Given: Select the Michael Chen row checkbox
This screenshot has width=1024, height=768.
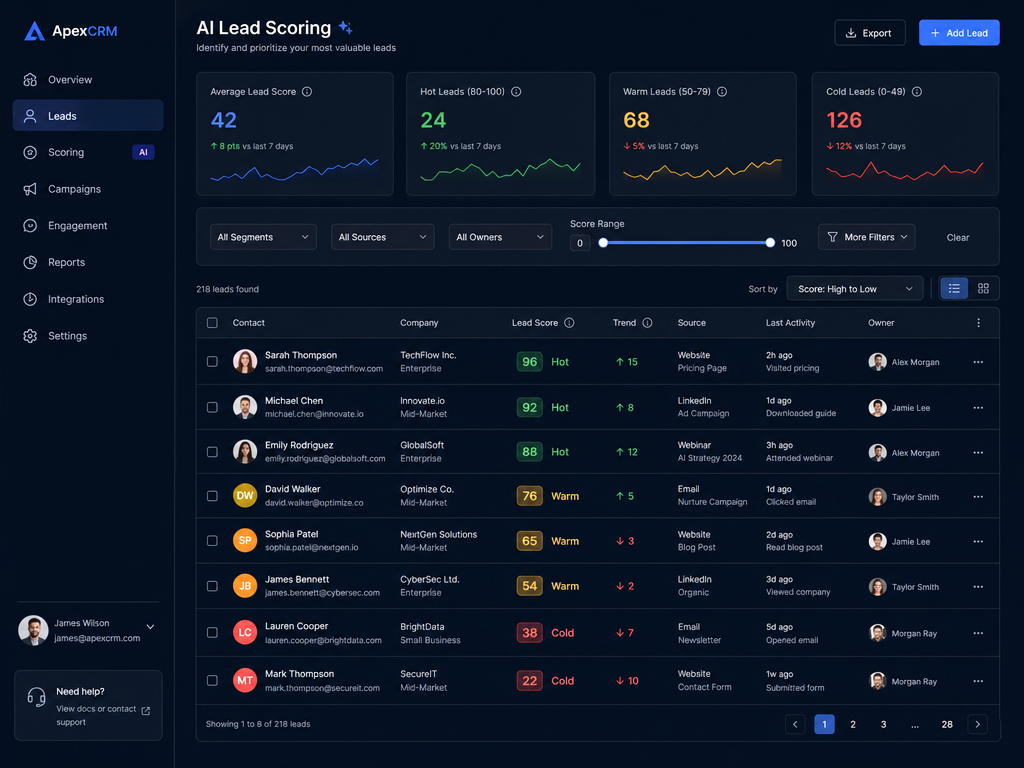Looking at the screenshot, I should click(212, 408).
